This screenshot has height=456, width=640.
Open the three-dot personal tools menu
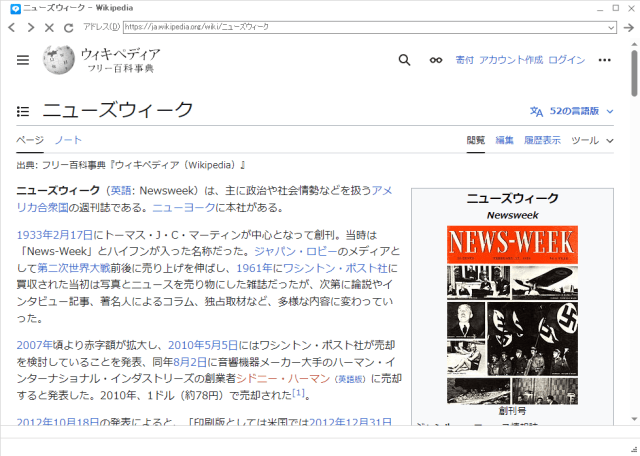pyautogui.click(x=604, y=60)
